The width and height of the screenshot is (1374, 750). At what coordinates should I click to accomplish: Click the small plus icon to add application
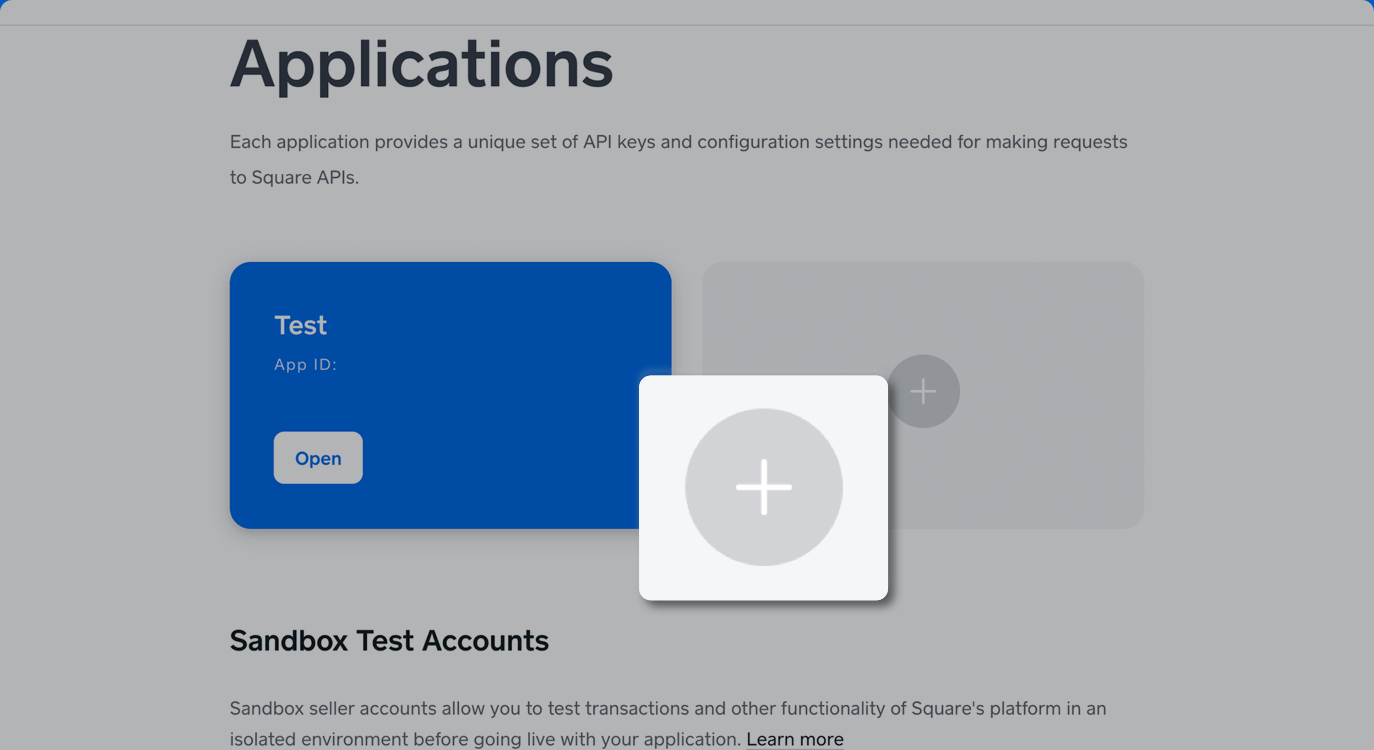923,391
